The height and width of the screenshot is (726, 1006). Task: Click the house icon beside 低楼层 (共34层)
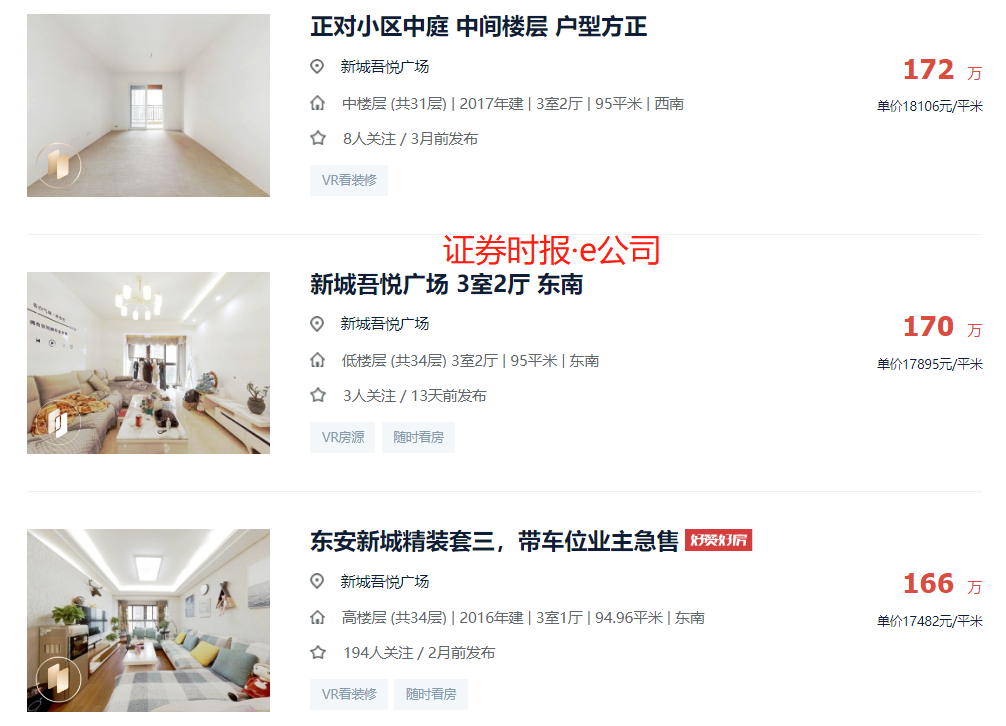pyautogui.click(x=318, y=360)
